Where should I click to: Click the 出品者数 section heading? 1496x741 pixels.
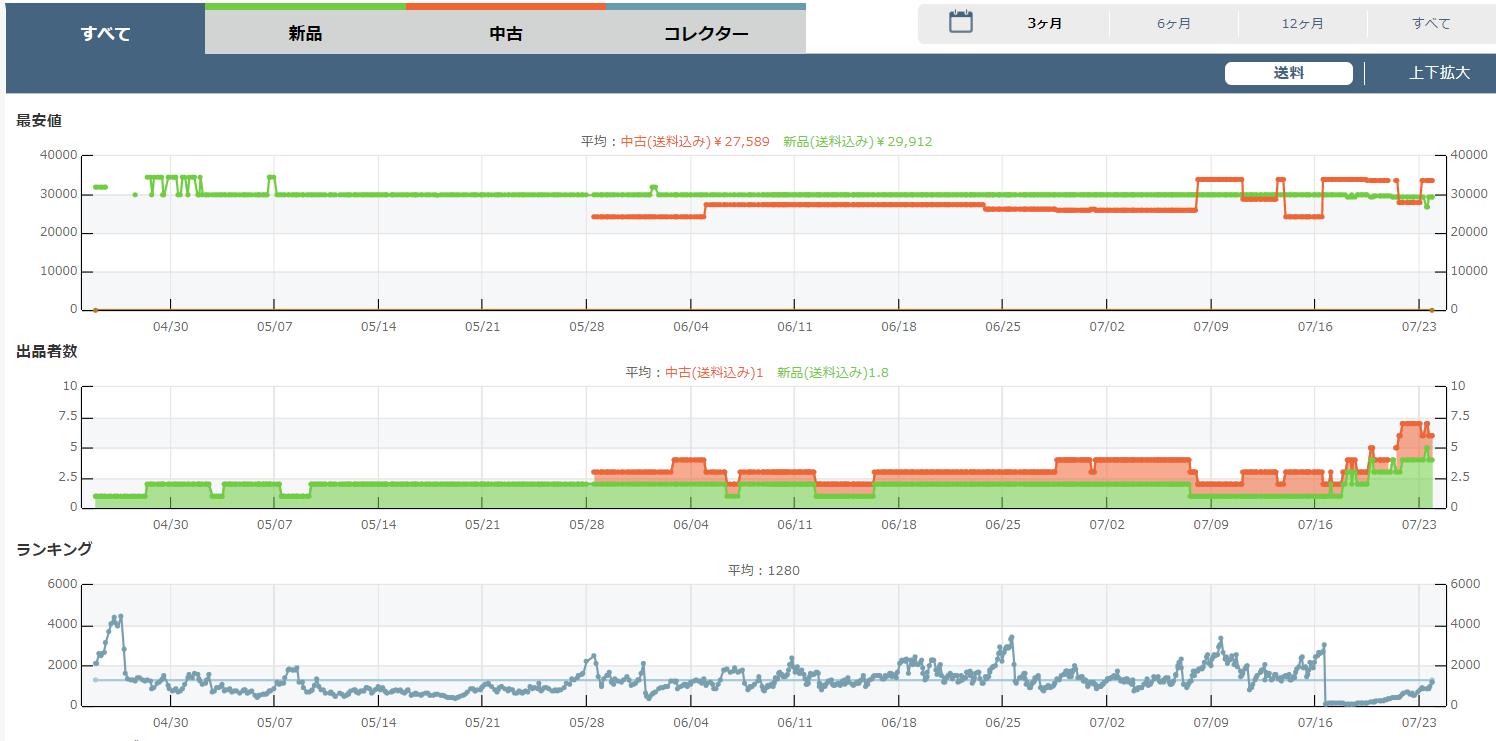point(46,351)
